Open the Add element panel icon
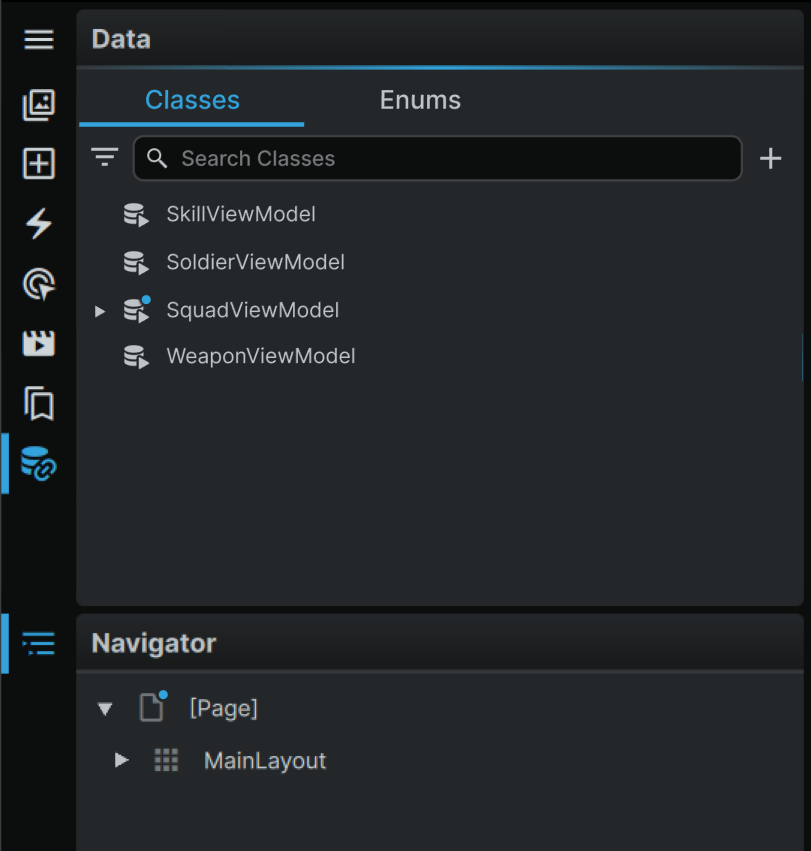Viewport: 811px width, 851px height. [x=39, y=163]
